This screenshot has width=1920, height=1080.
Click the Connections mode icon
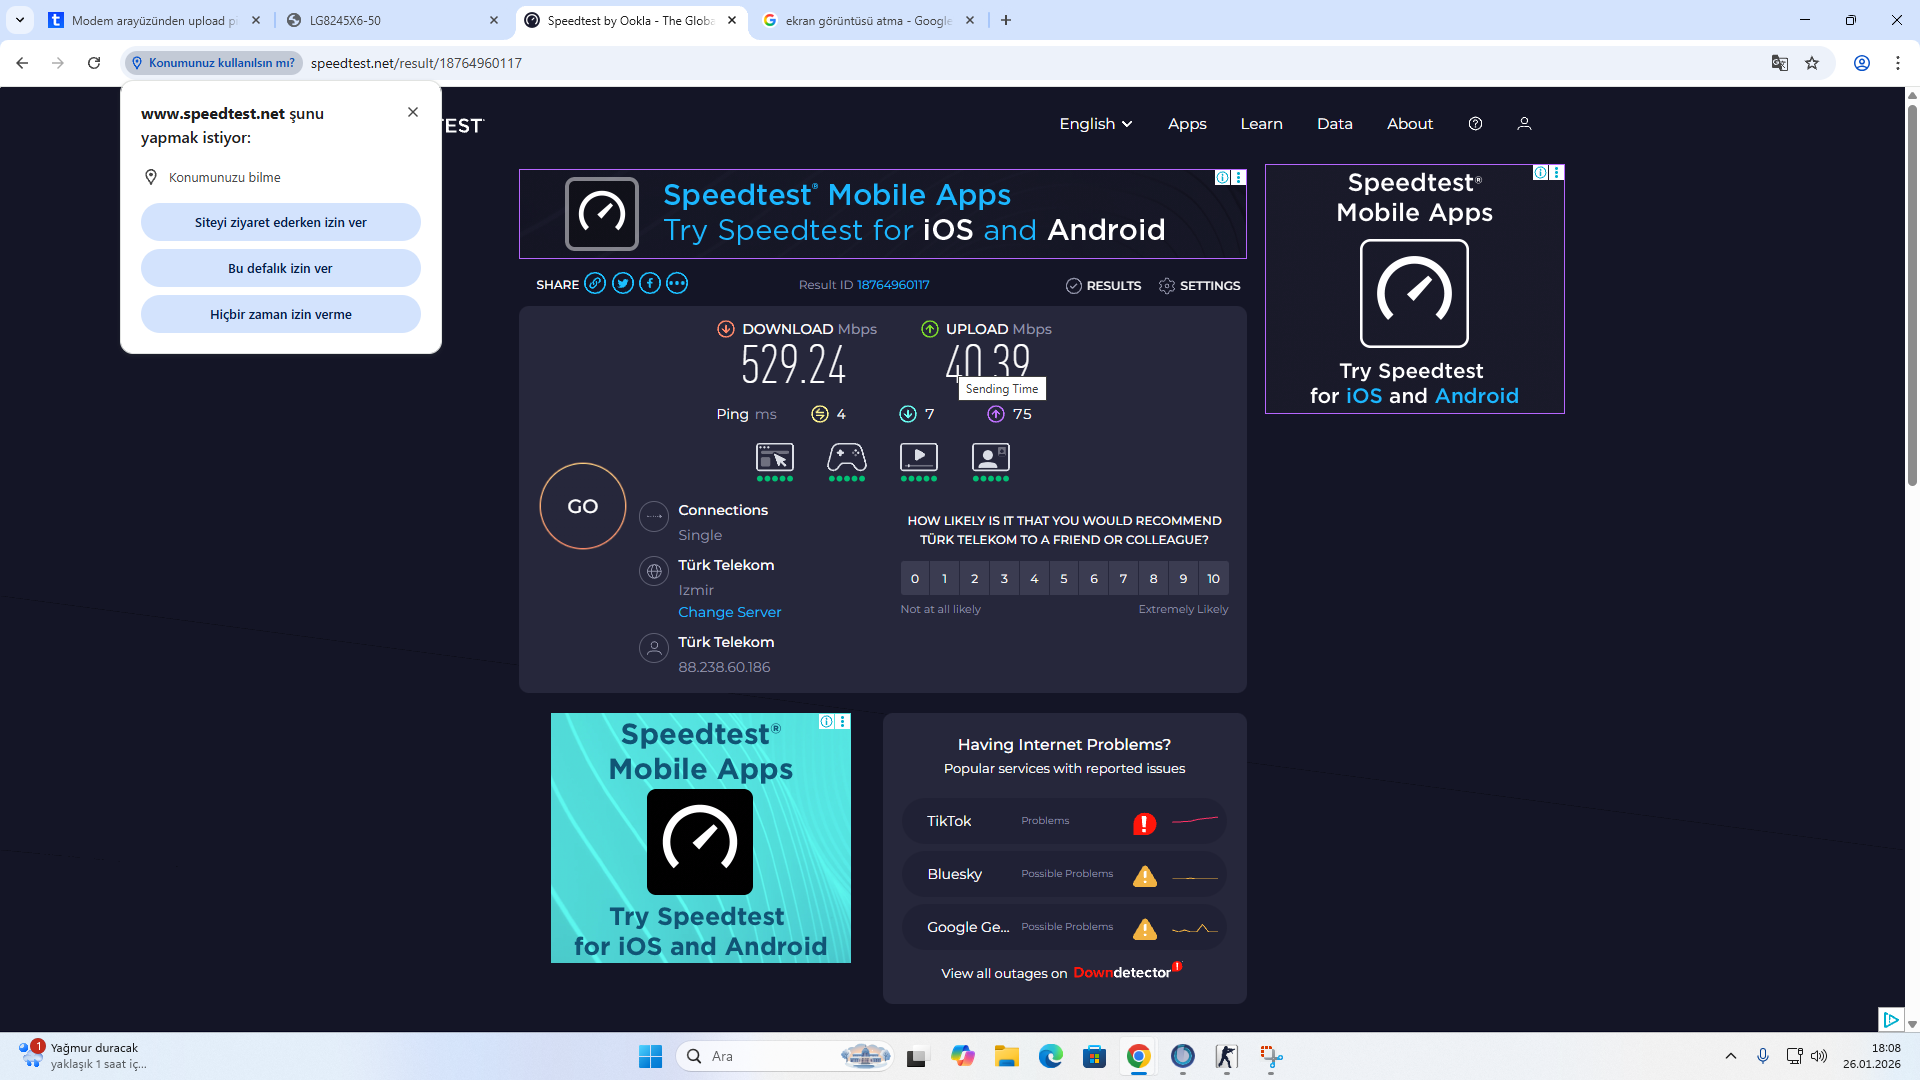point(654,516)
